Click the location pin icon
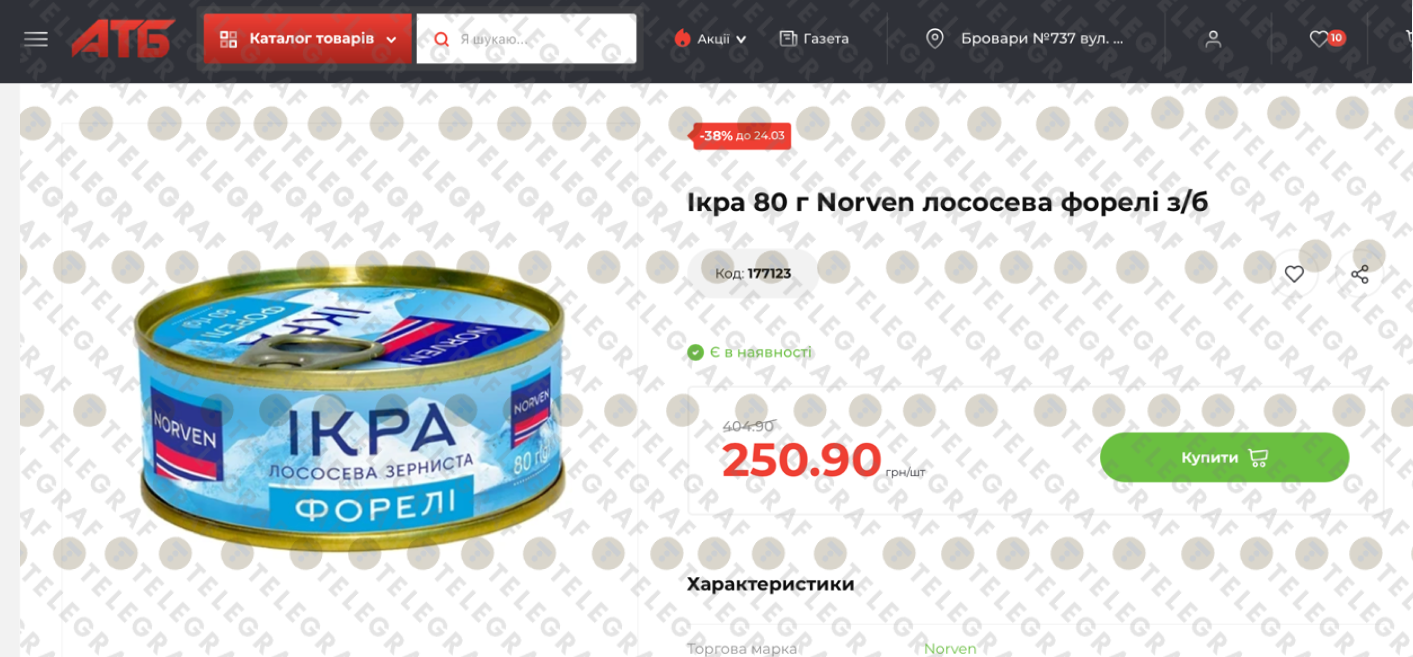The width and height of the screenshot is (1413, 657). coord(935,39)
